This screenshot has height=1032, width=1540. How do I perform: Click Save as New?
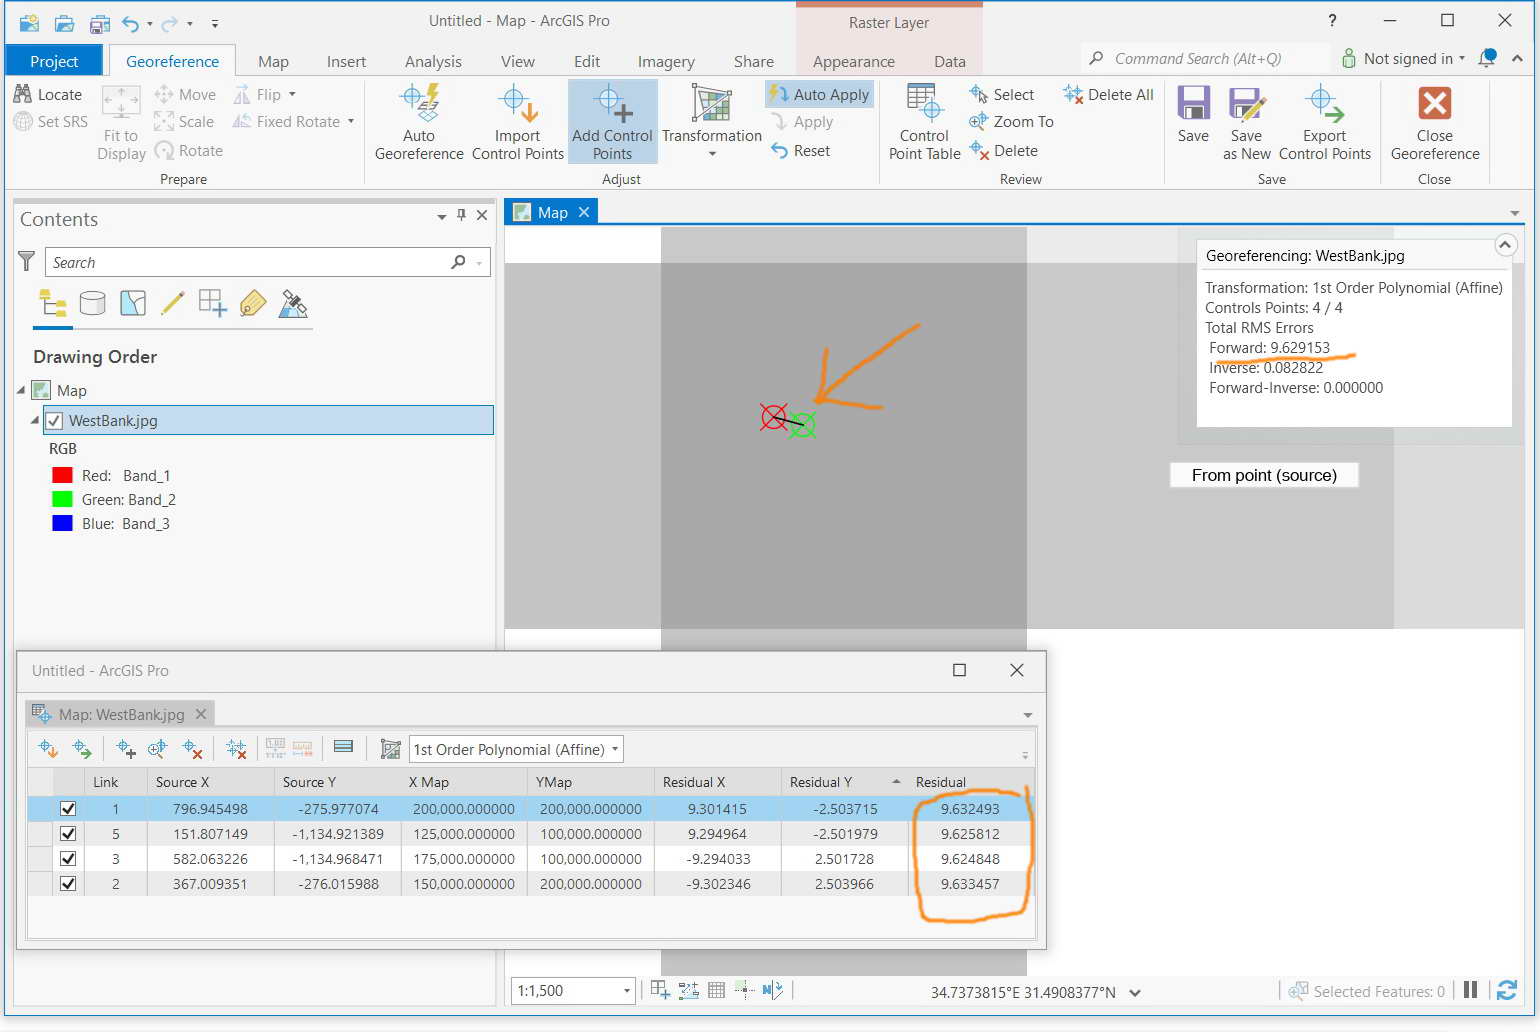tap(1246, 123)
